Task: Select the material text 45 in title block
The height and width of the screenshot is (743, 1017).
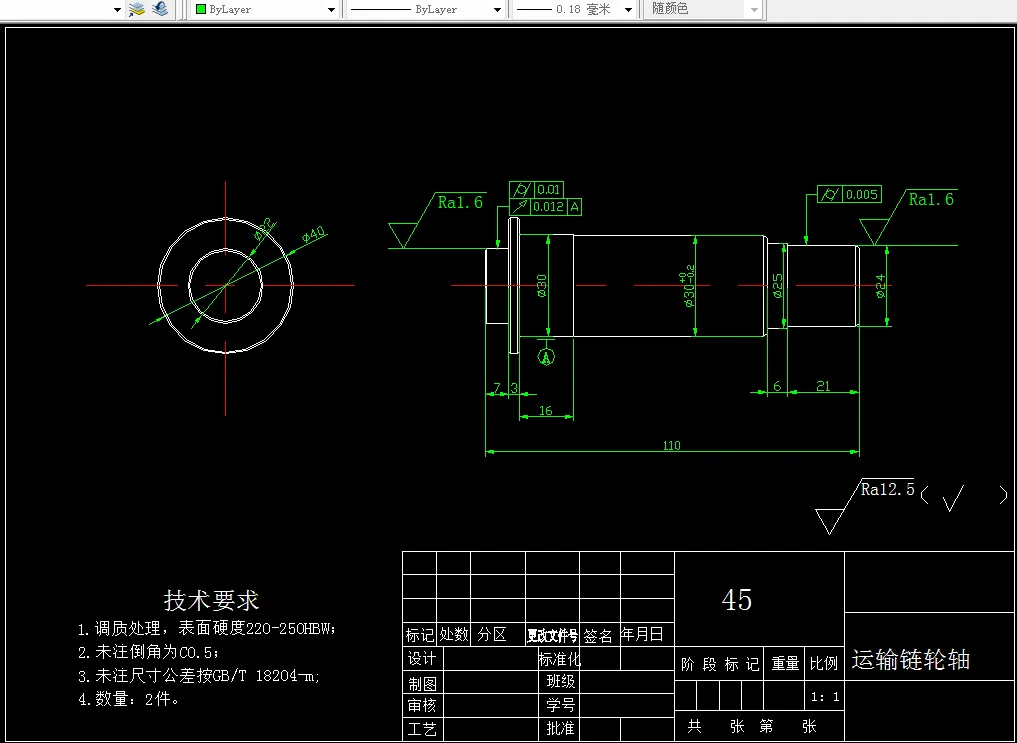Action: pyautogui.click(x=737, y=600)
